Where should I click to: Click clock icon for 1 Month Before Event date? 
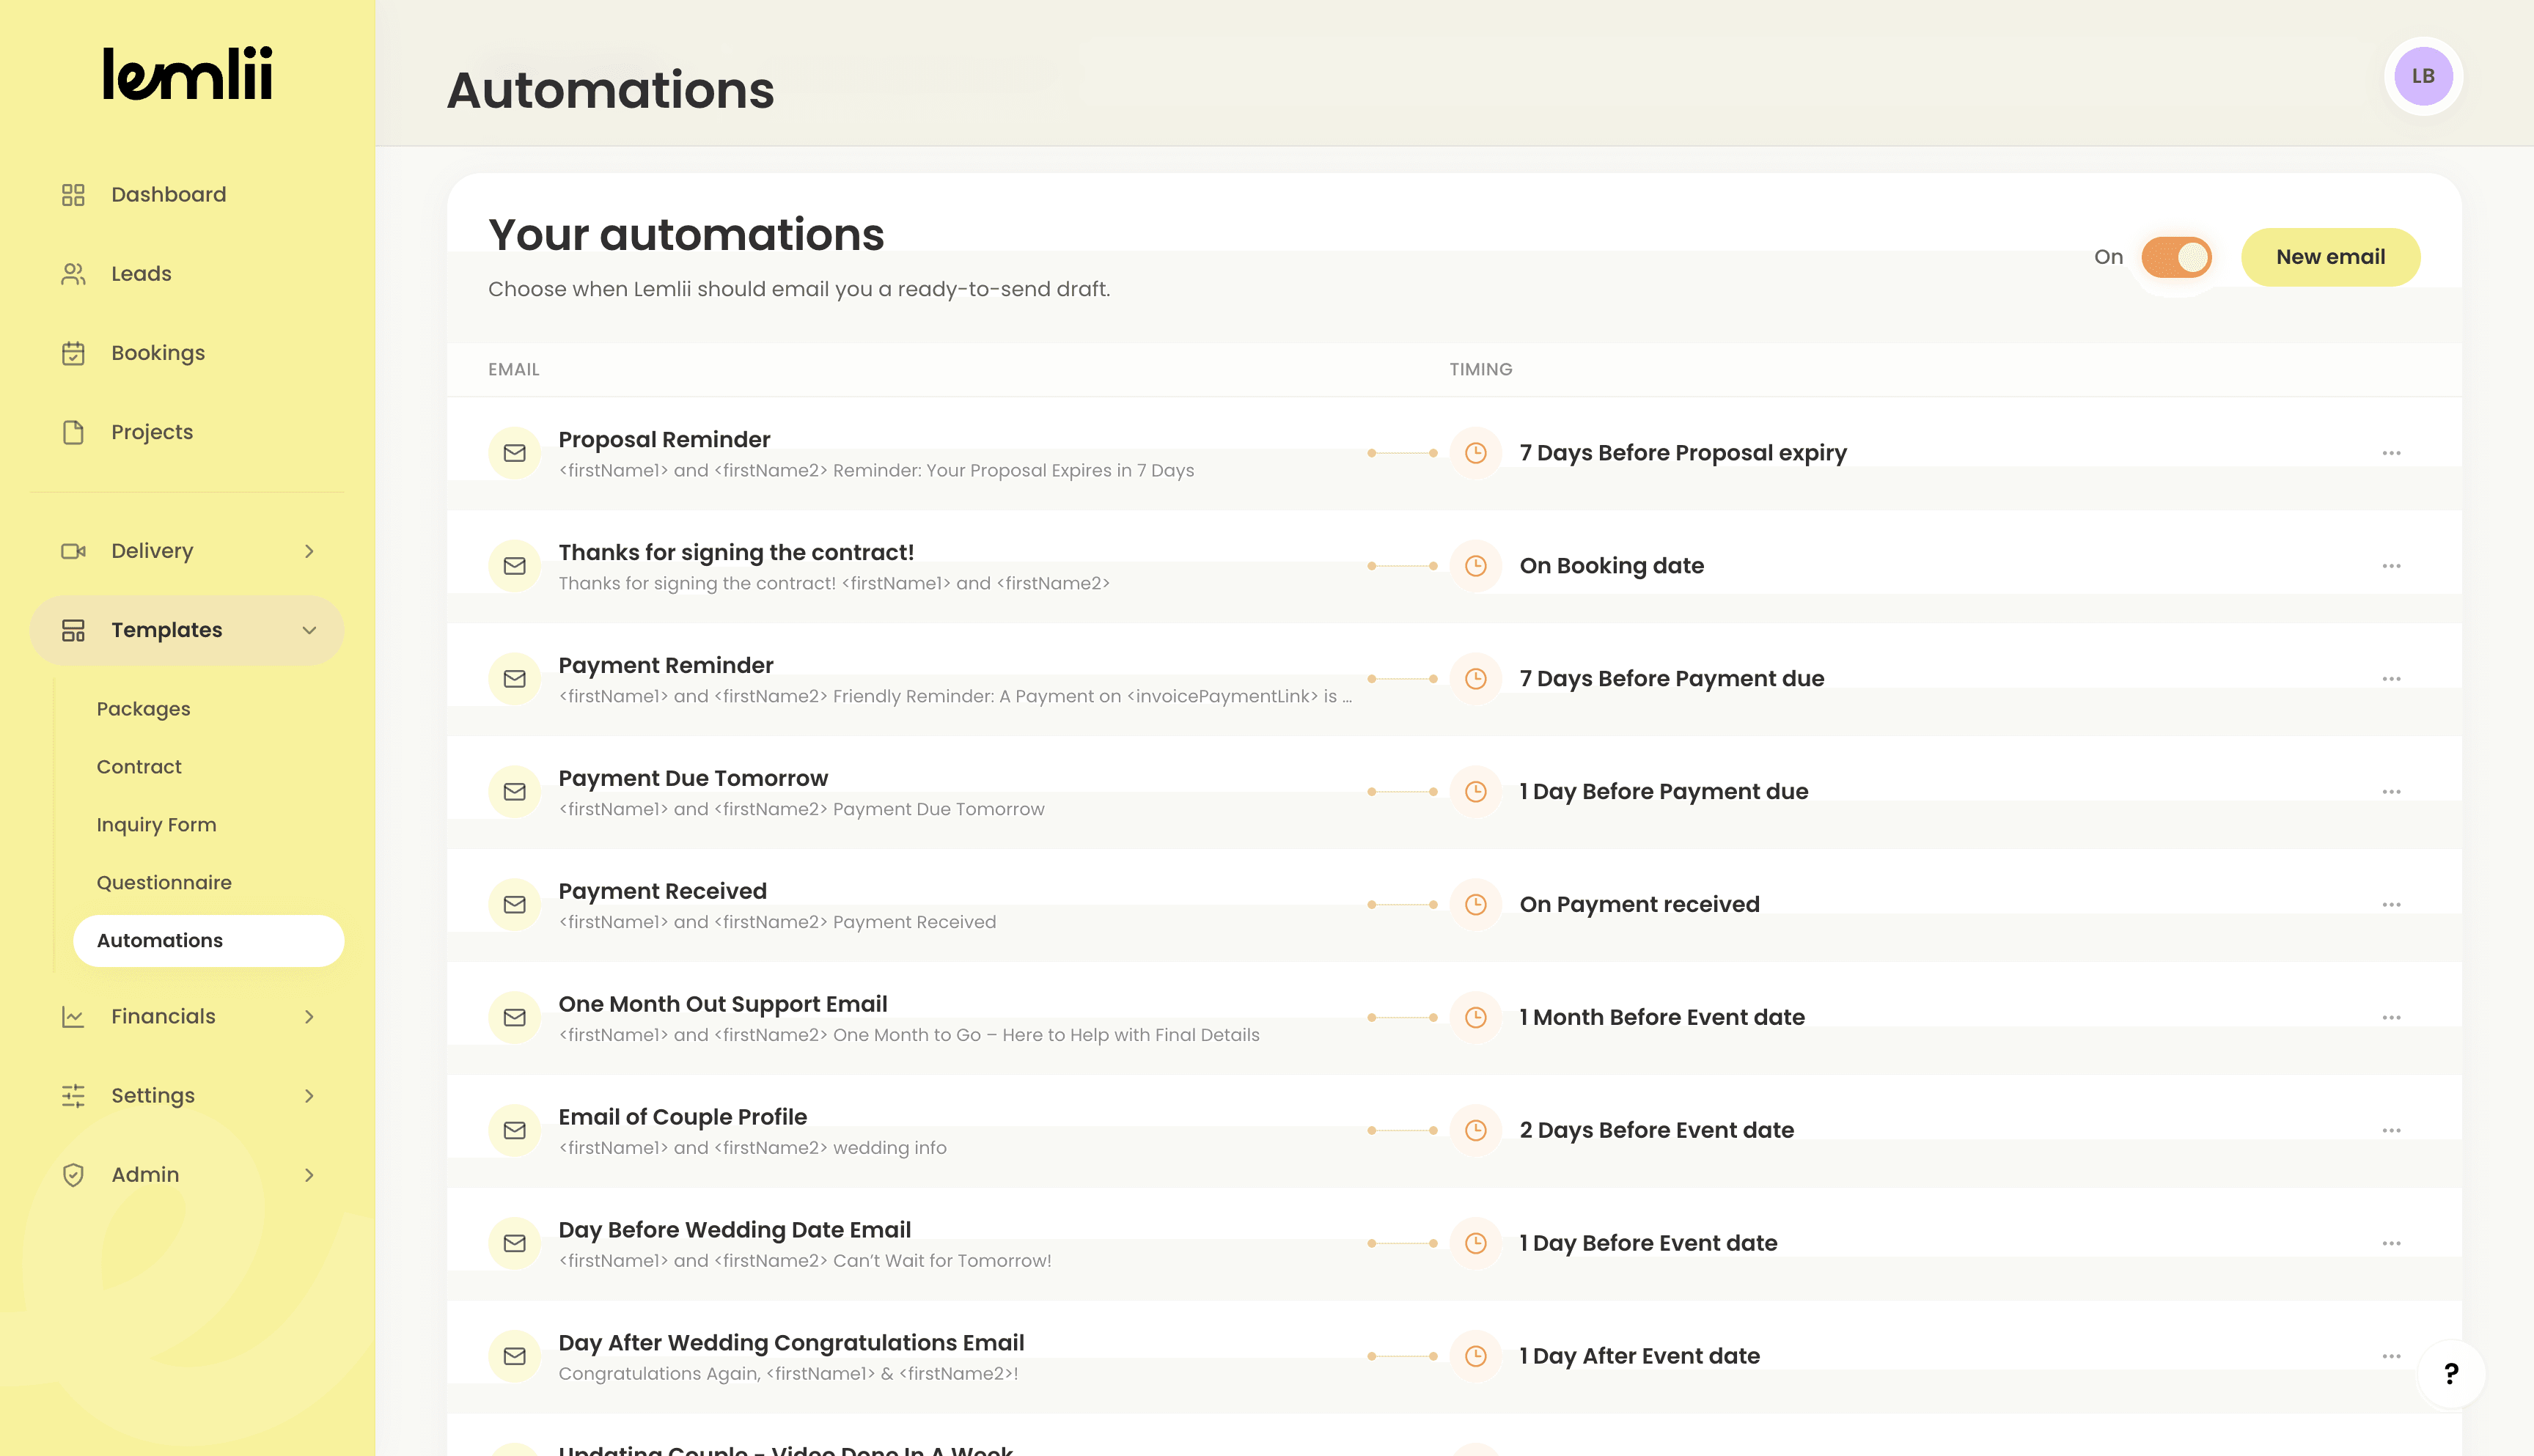tap(1475, 1017)
